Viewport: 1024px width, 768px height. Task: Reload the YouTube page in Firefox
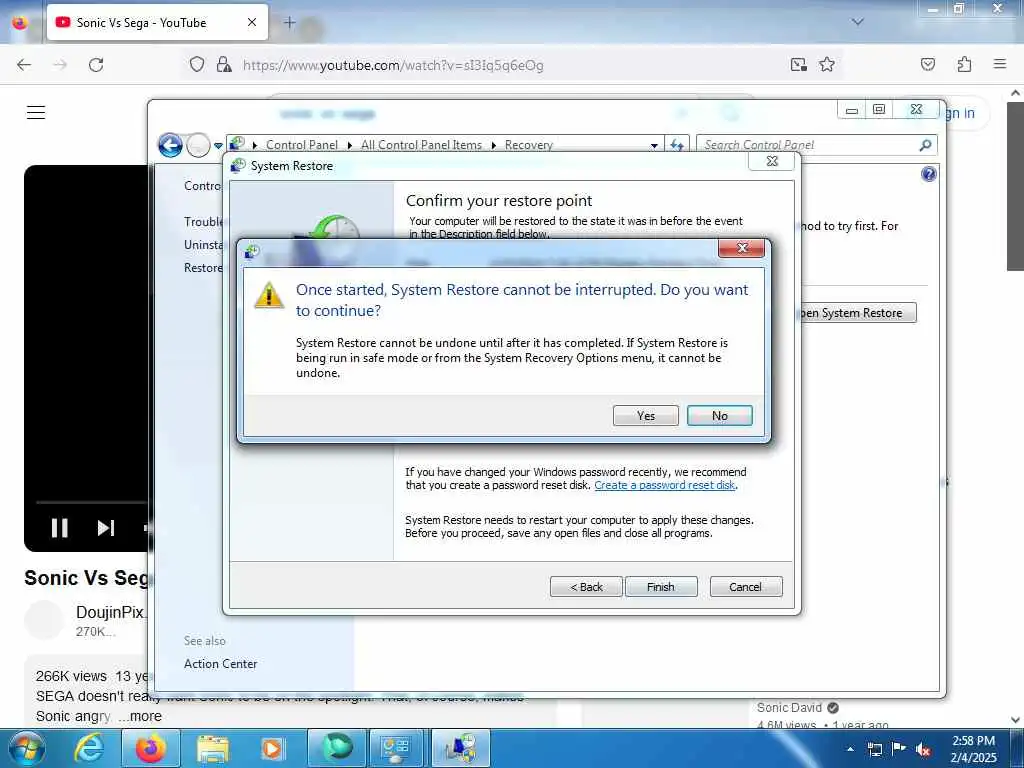tap(96, 65)
